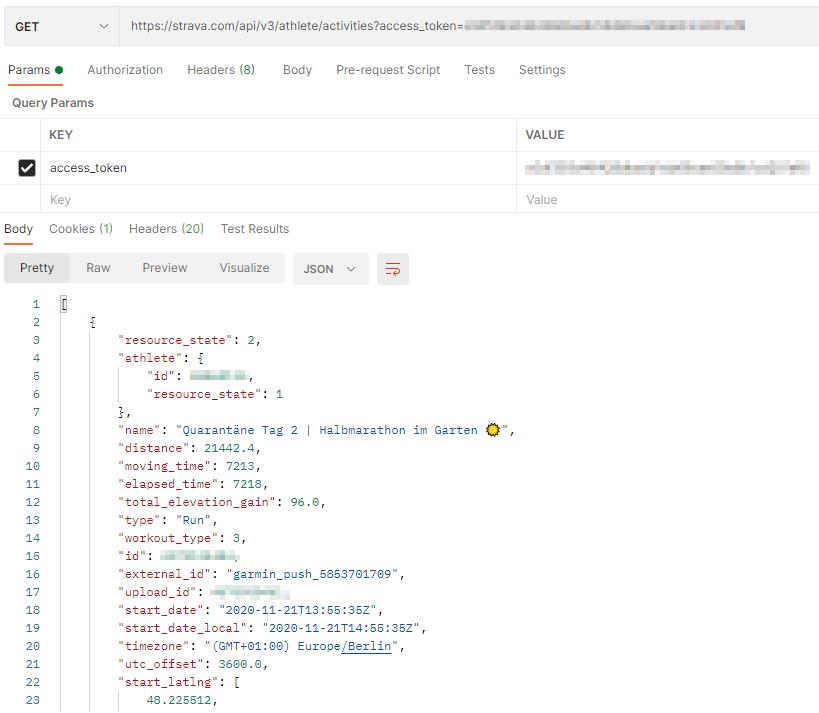
Task: Open the GET method dropdown
Action: click(62, 26)
